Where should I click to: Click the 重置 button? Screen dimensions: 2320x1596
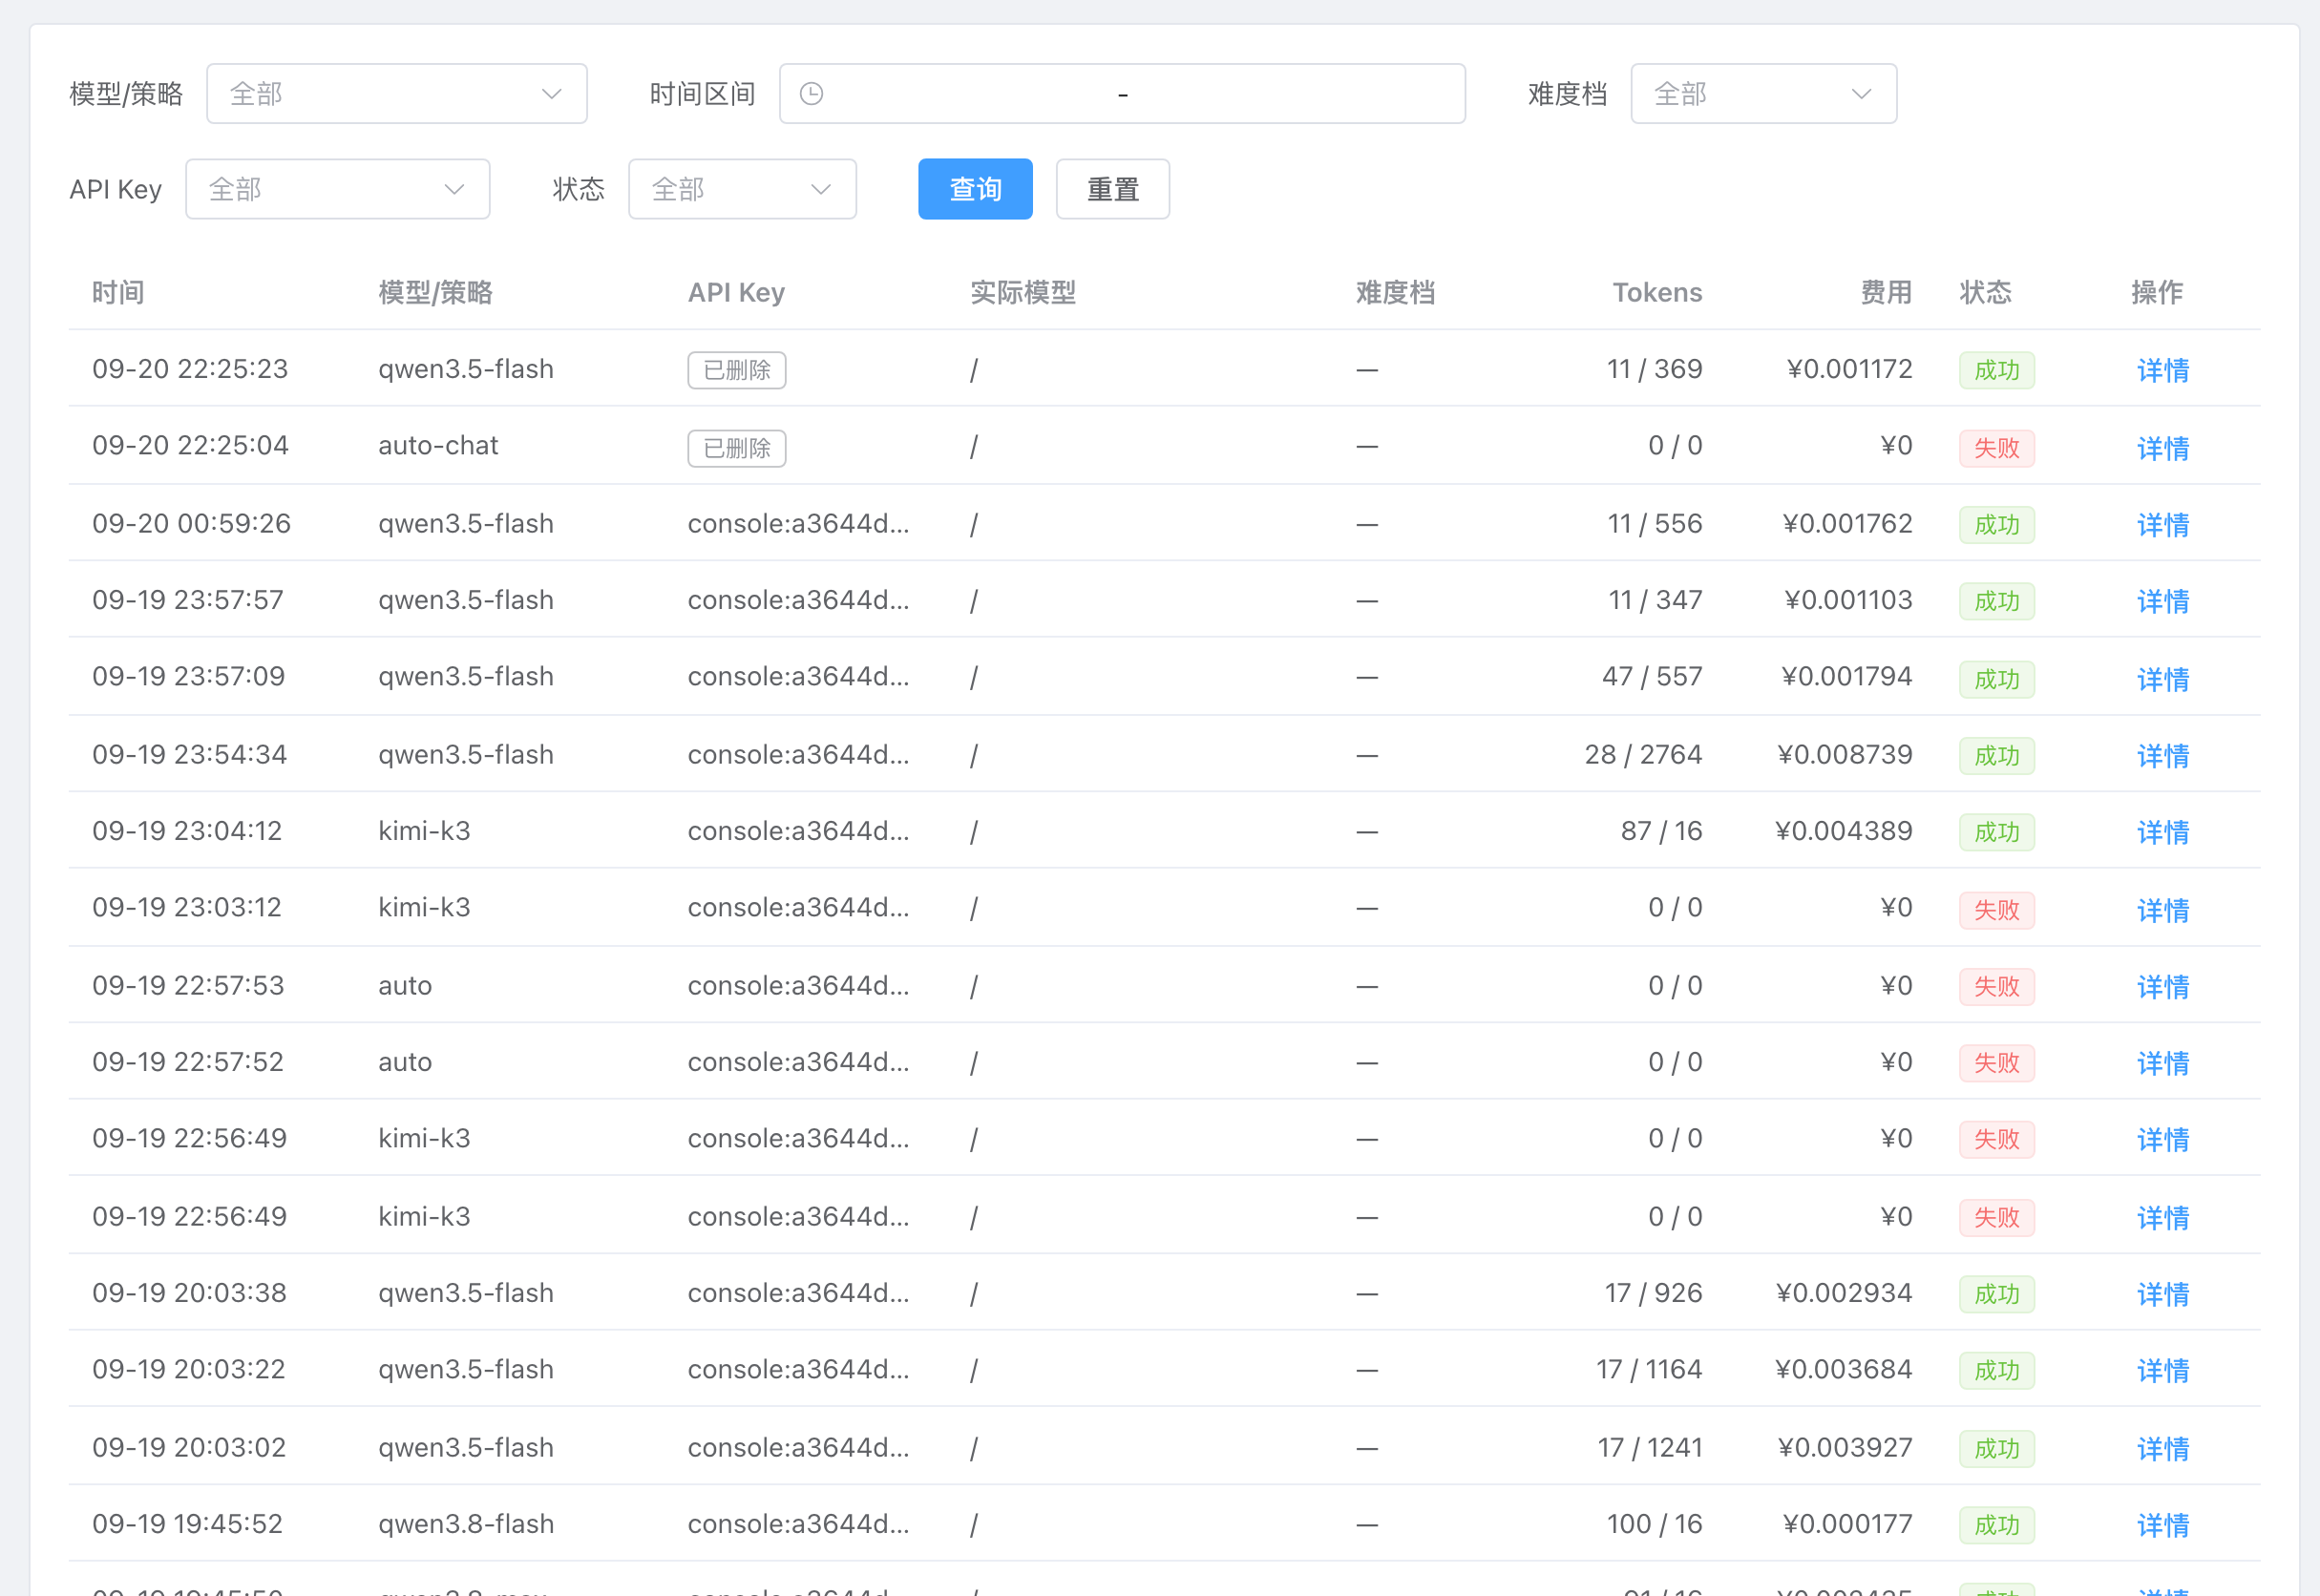(1113, 189)
